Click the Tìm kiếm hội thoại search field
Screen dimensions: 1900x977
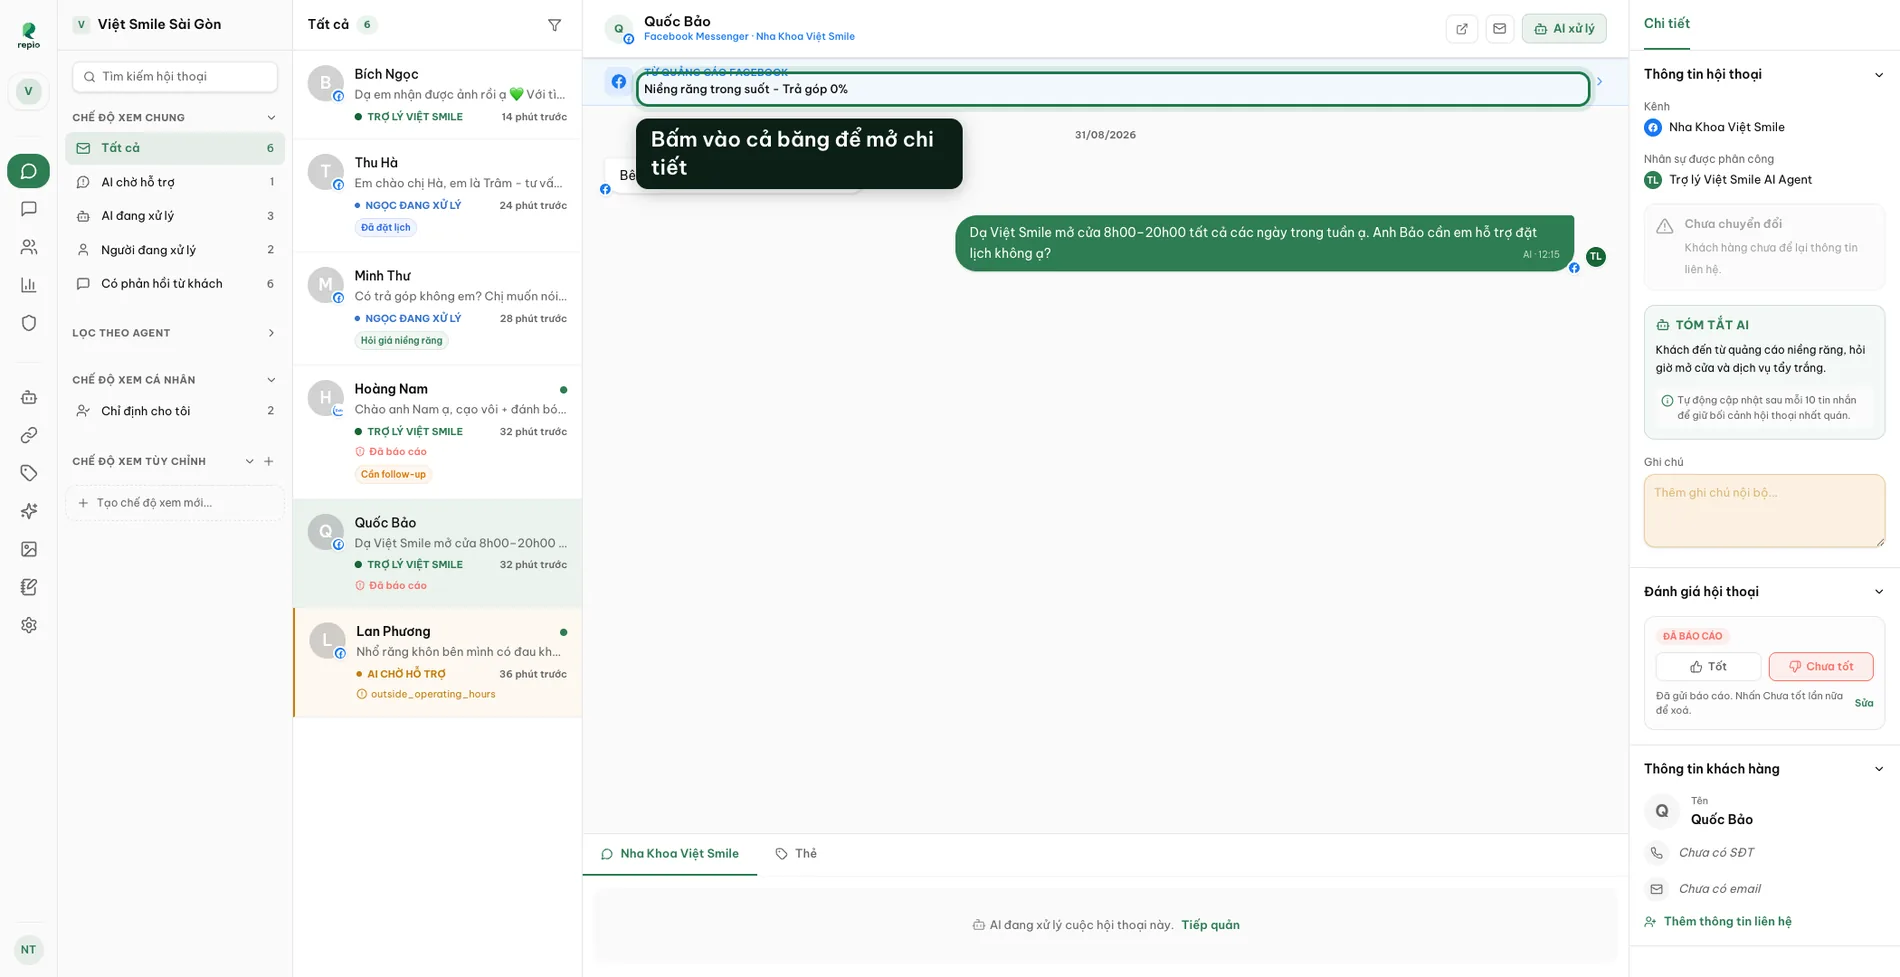pyautogui.click(x=175, y=77)
